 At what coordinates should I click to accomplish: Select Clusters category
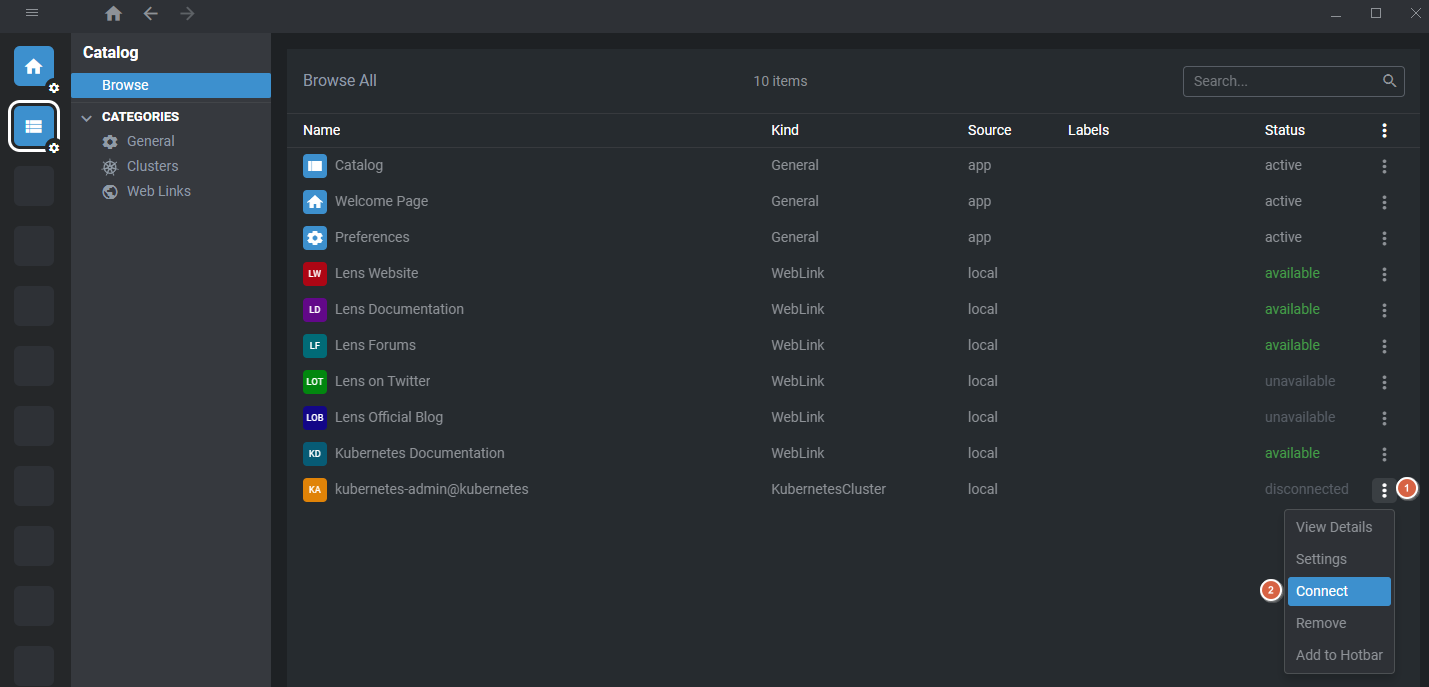pyautogui.click(x=152, y=166)
